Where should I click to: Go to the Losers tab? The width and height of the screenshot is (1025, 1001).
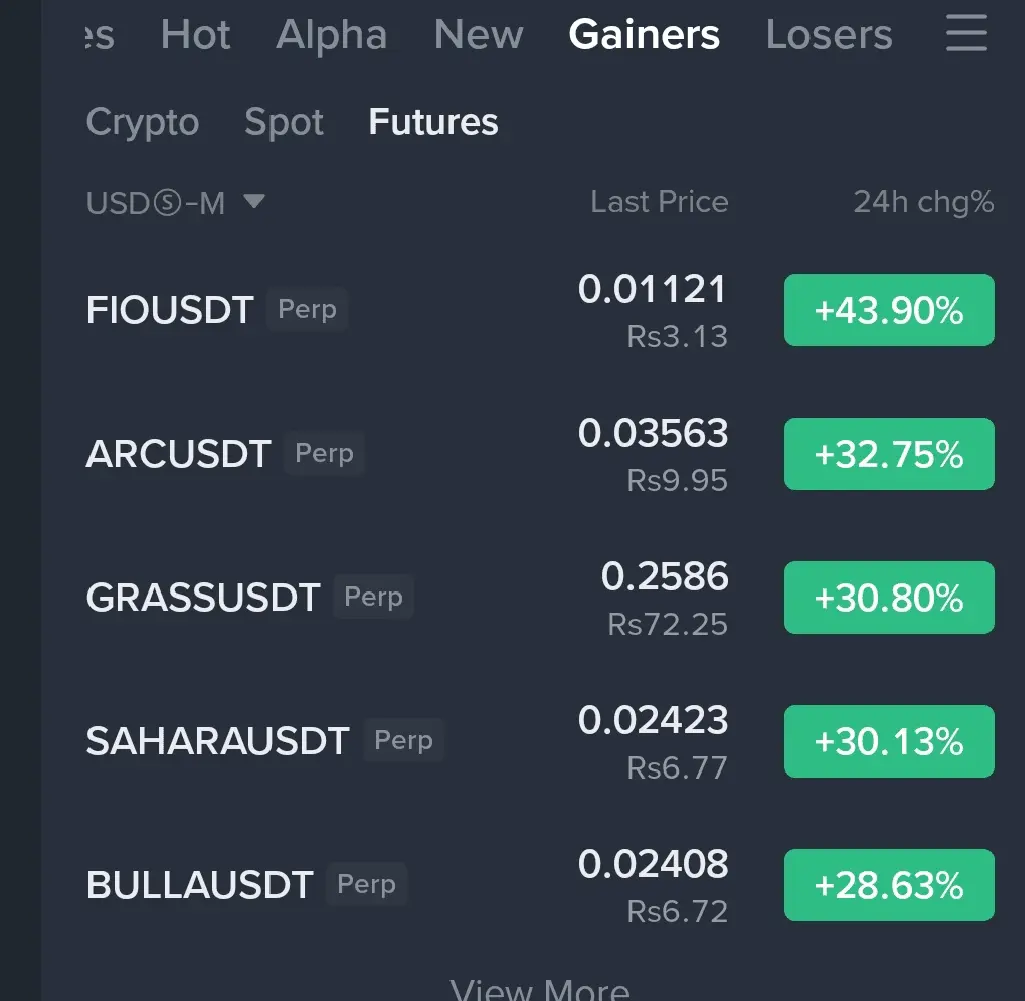pos(828,36)
